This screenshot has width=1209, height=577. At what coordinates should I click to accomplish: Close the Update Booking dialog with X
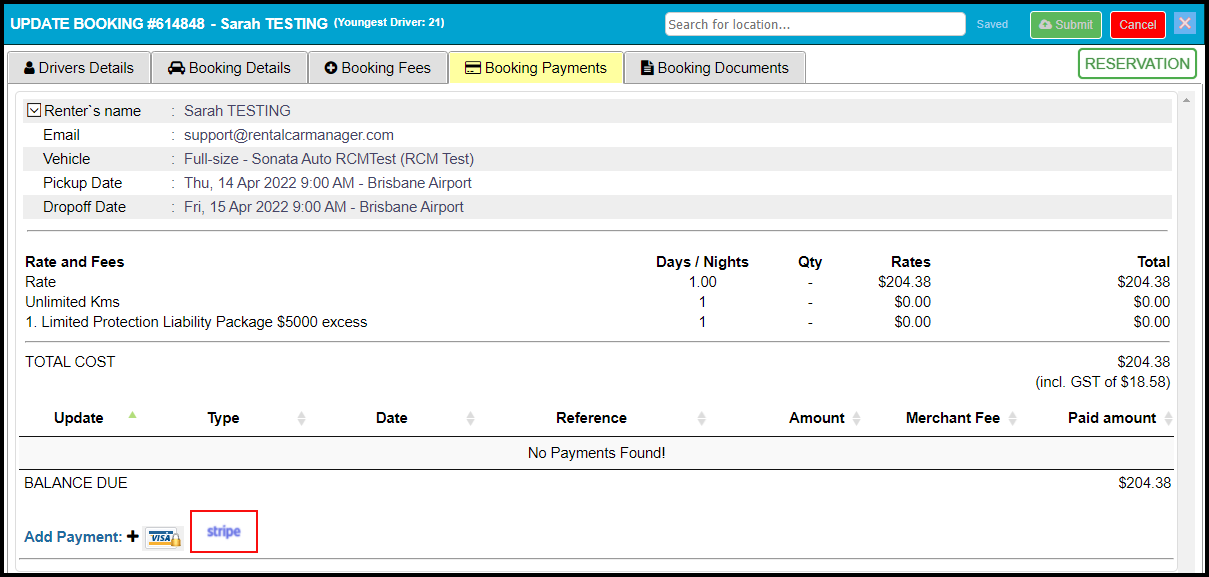(x=1185, y=24)
